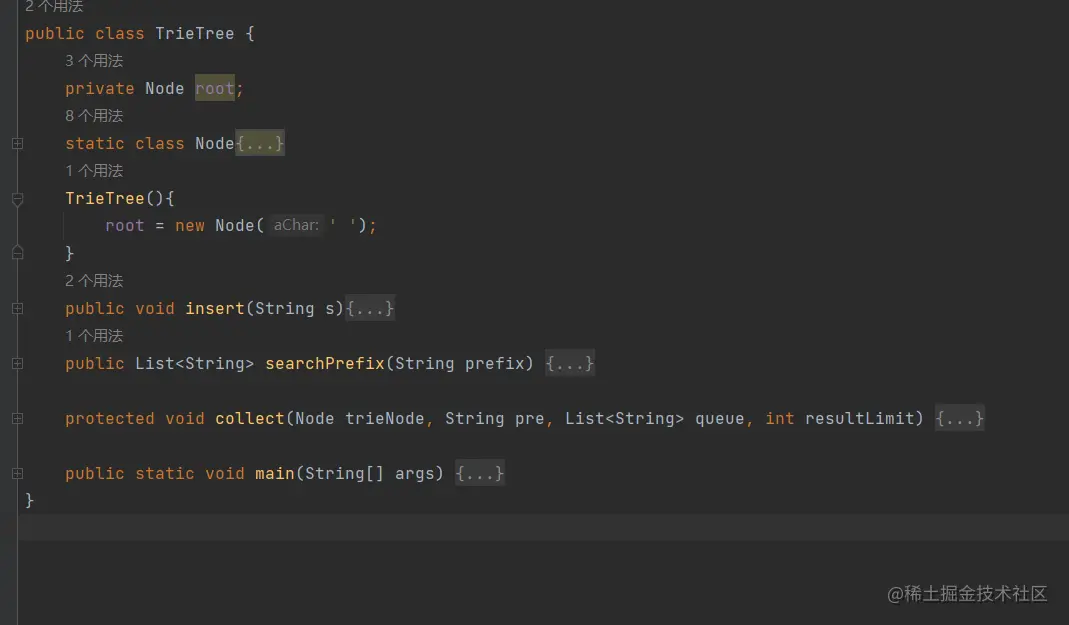
Task: Click List<String> return type of searchPrefix
Action: click(194, 363)
